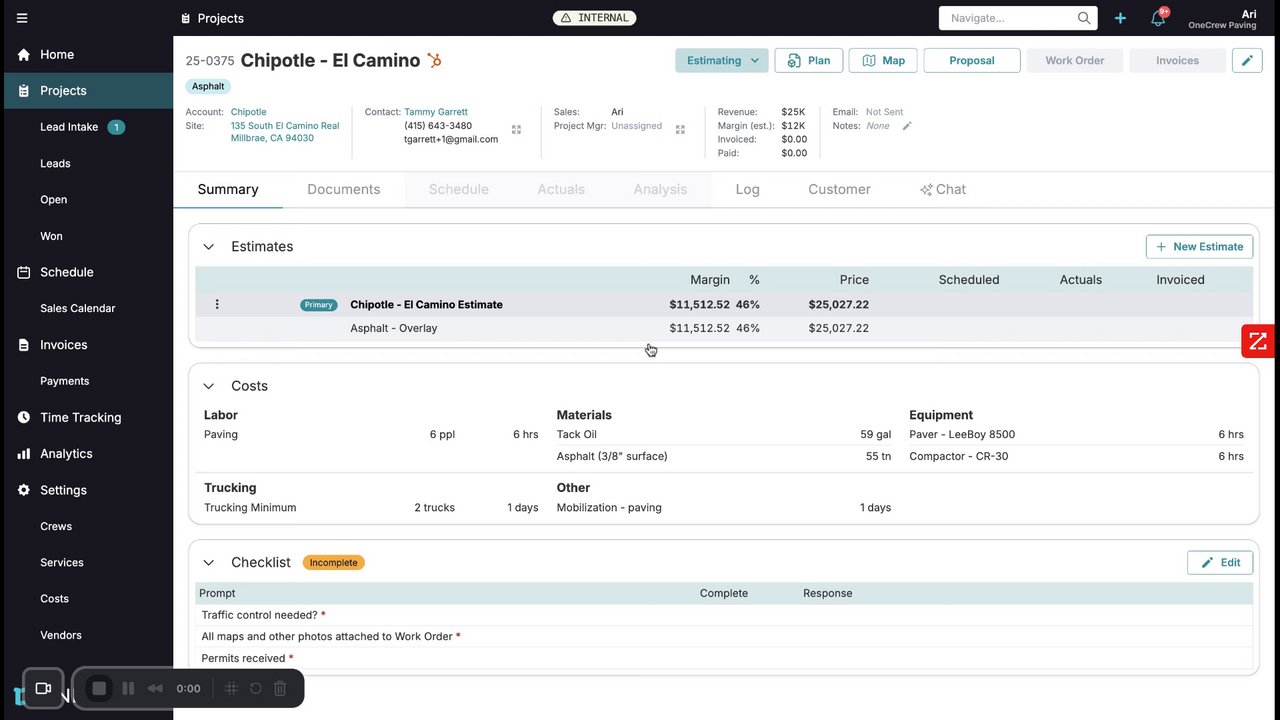Open the Tammy Garrett contact link

[x=436, y=112]
